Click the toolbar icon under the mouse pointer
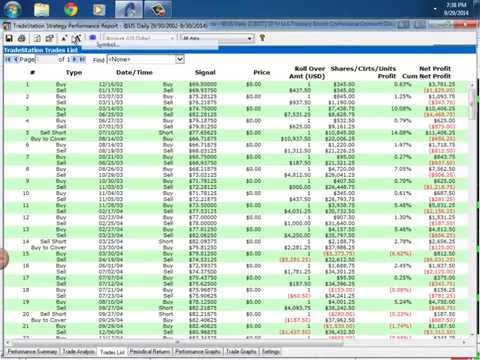Viewport: 480px width, 360px height. point(76,38)
